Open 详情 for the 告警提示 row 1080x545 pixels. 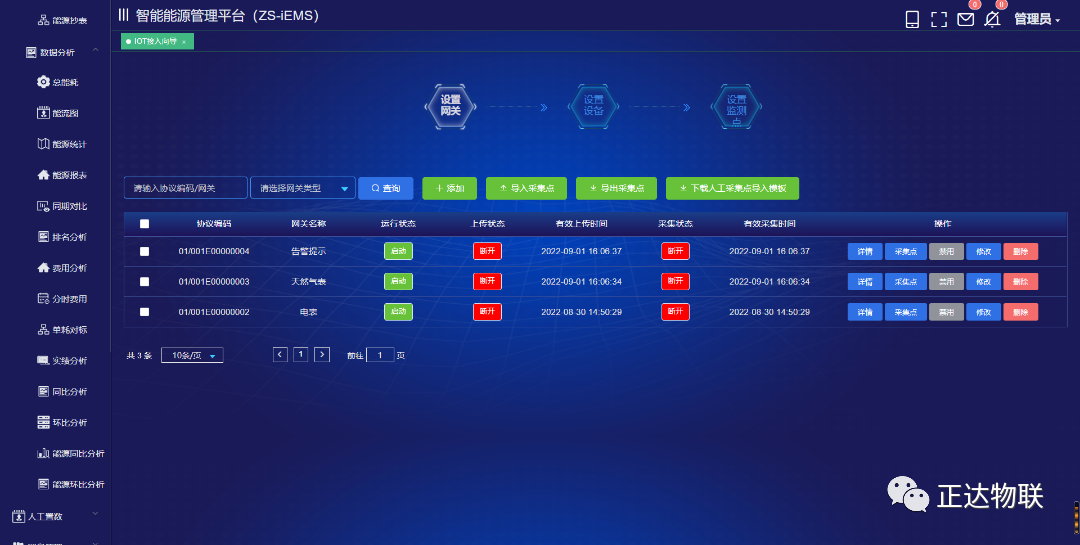[x=865, y=251]
